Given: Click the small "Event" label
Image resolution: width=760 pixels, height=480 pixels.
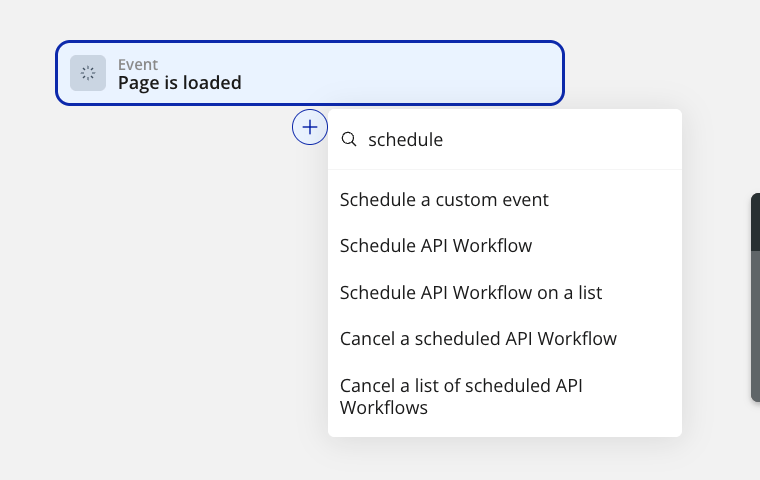Looking at the screenshot, I should click(138, 65).
